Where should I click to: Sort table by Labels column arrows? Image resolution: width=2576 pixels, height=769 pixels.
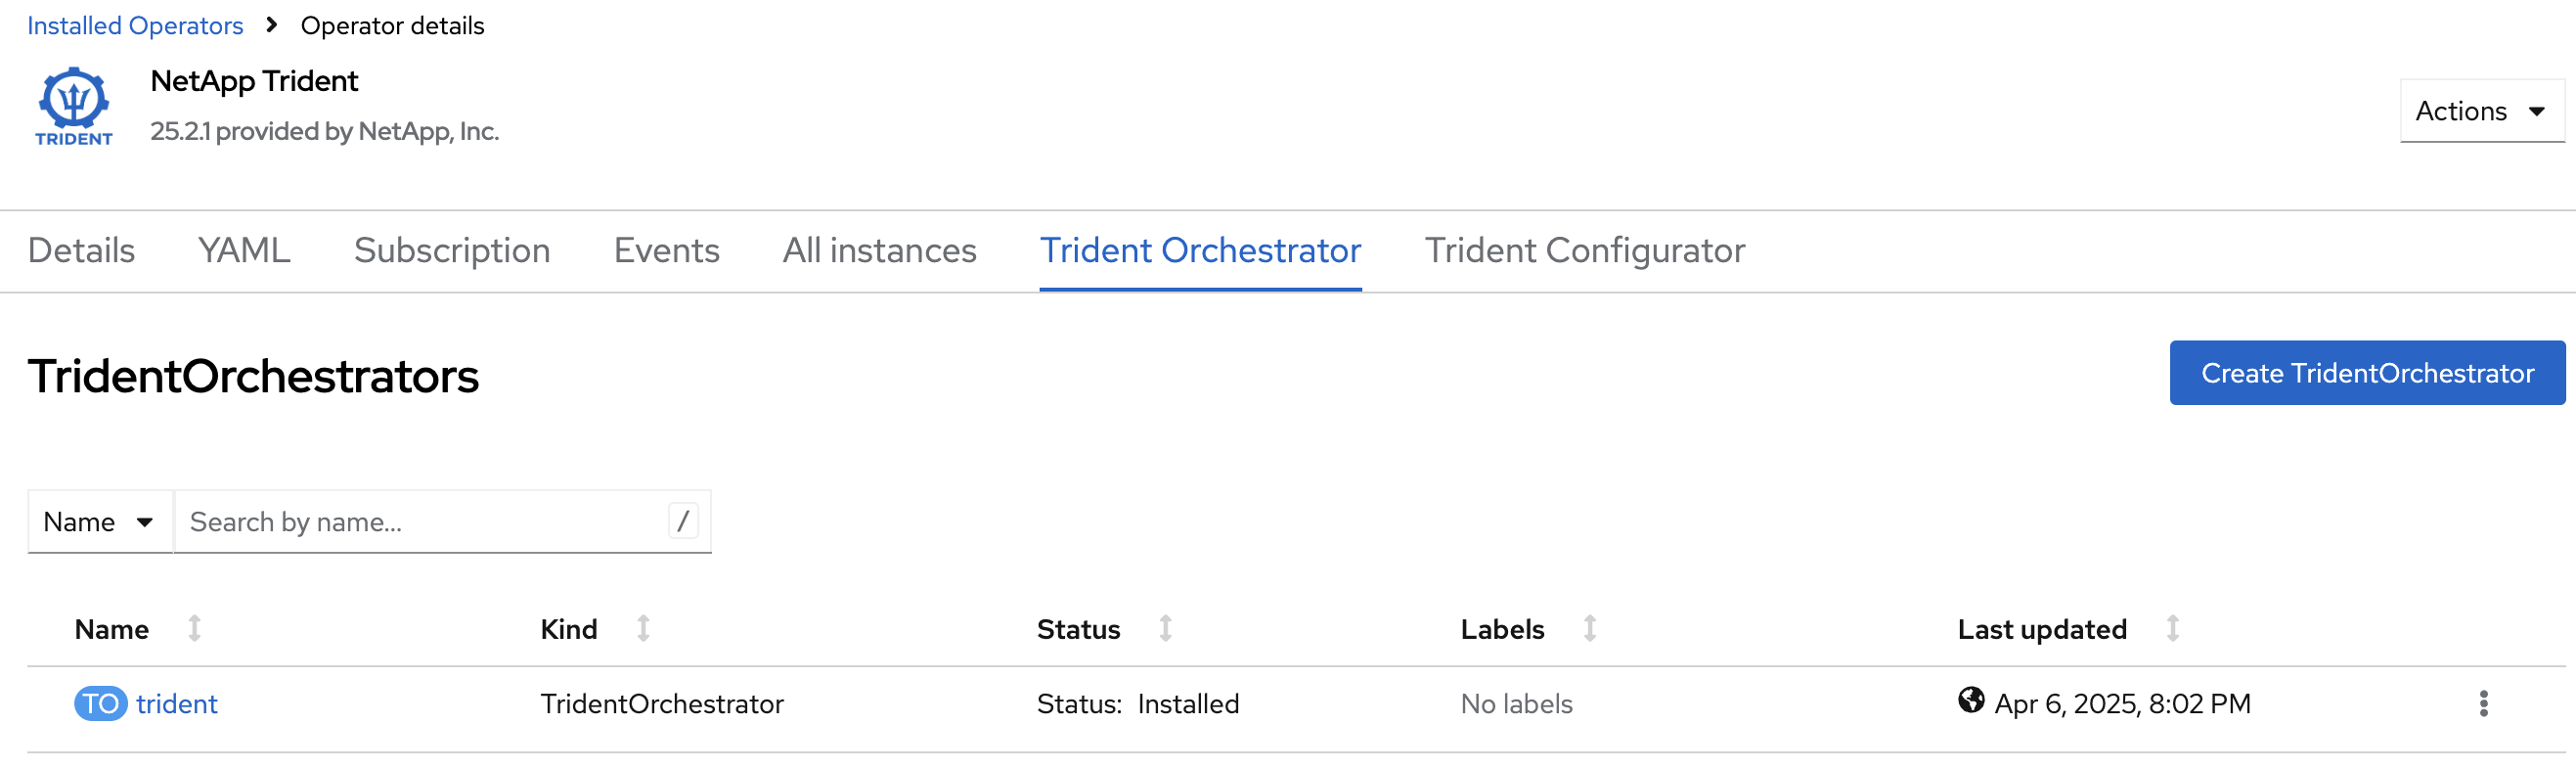(1590, 629)
